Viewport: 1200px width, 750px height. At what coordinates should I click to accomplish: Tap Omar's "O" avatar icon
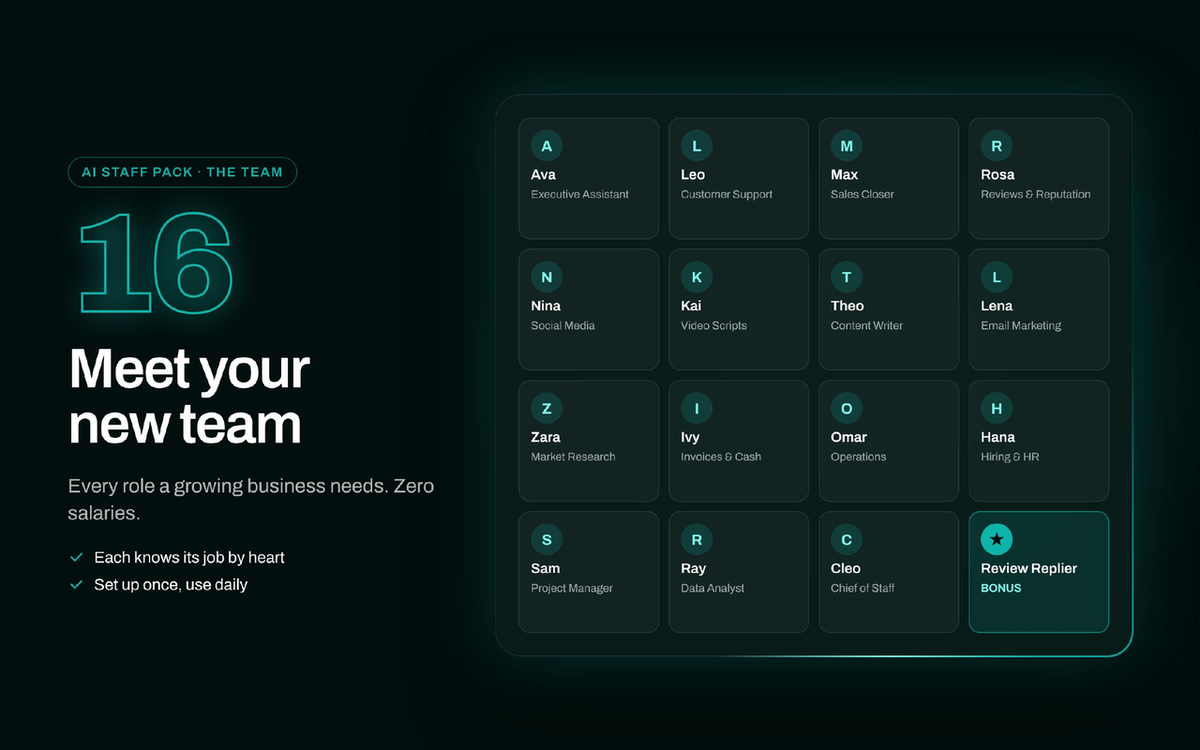(x=847, y=408)
